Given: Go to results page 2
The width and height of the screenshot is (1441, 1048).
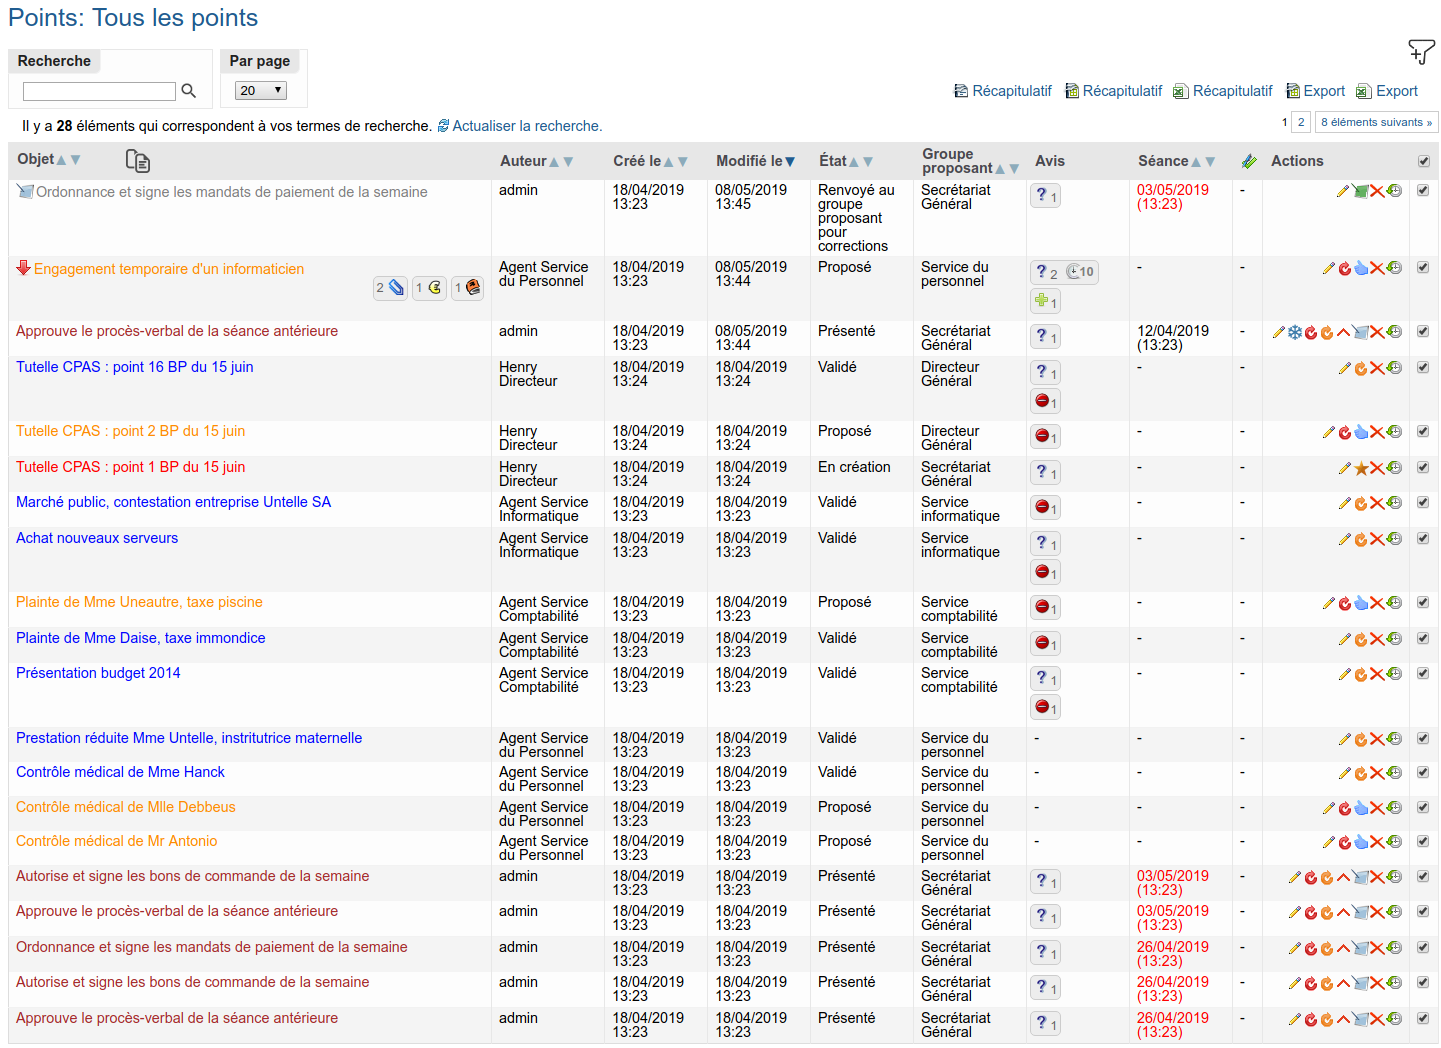Looking at the screenshot, I should pyautogui.click(x=1301, y=122).
